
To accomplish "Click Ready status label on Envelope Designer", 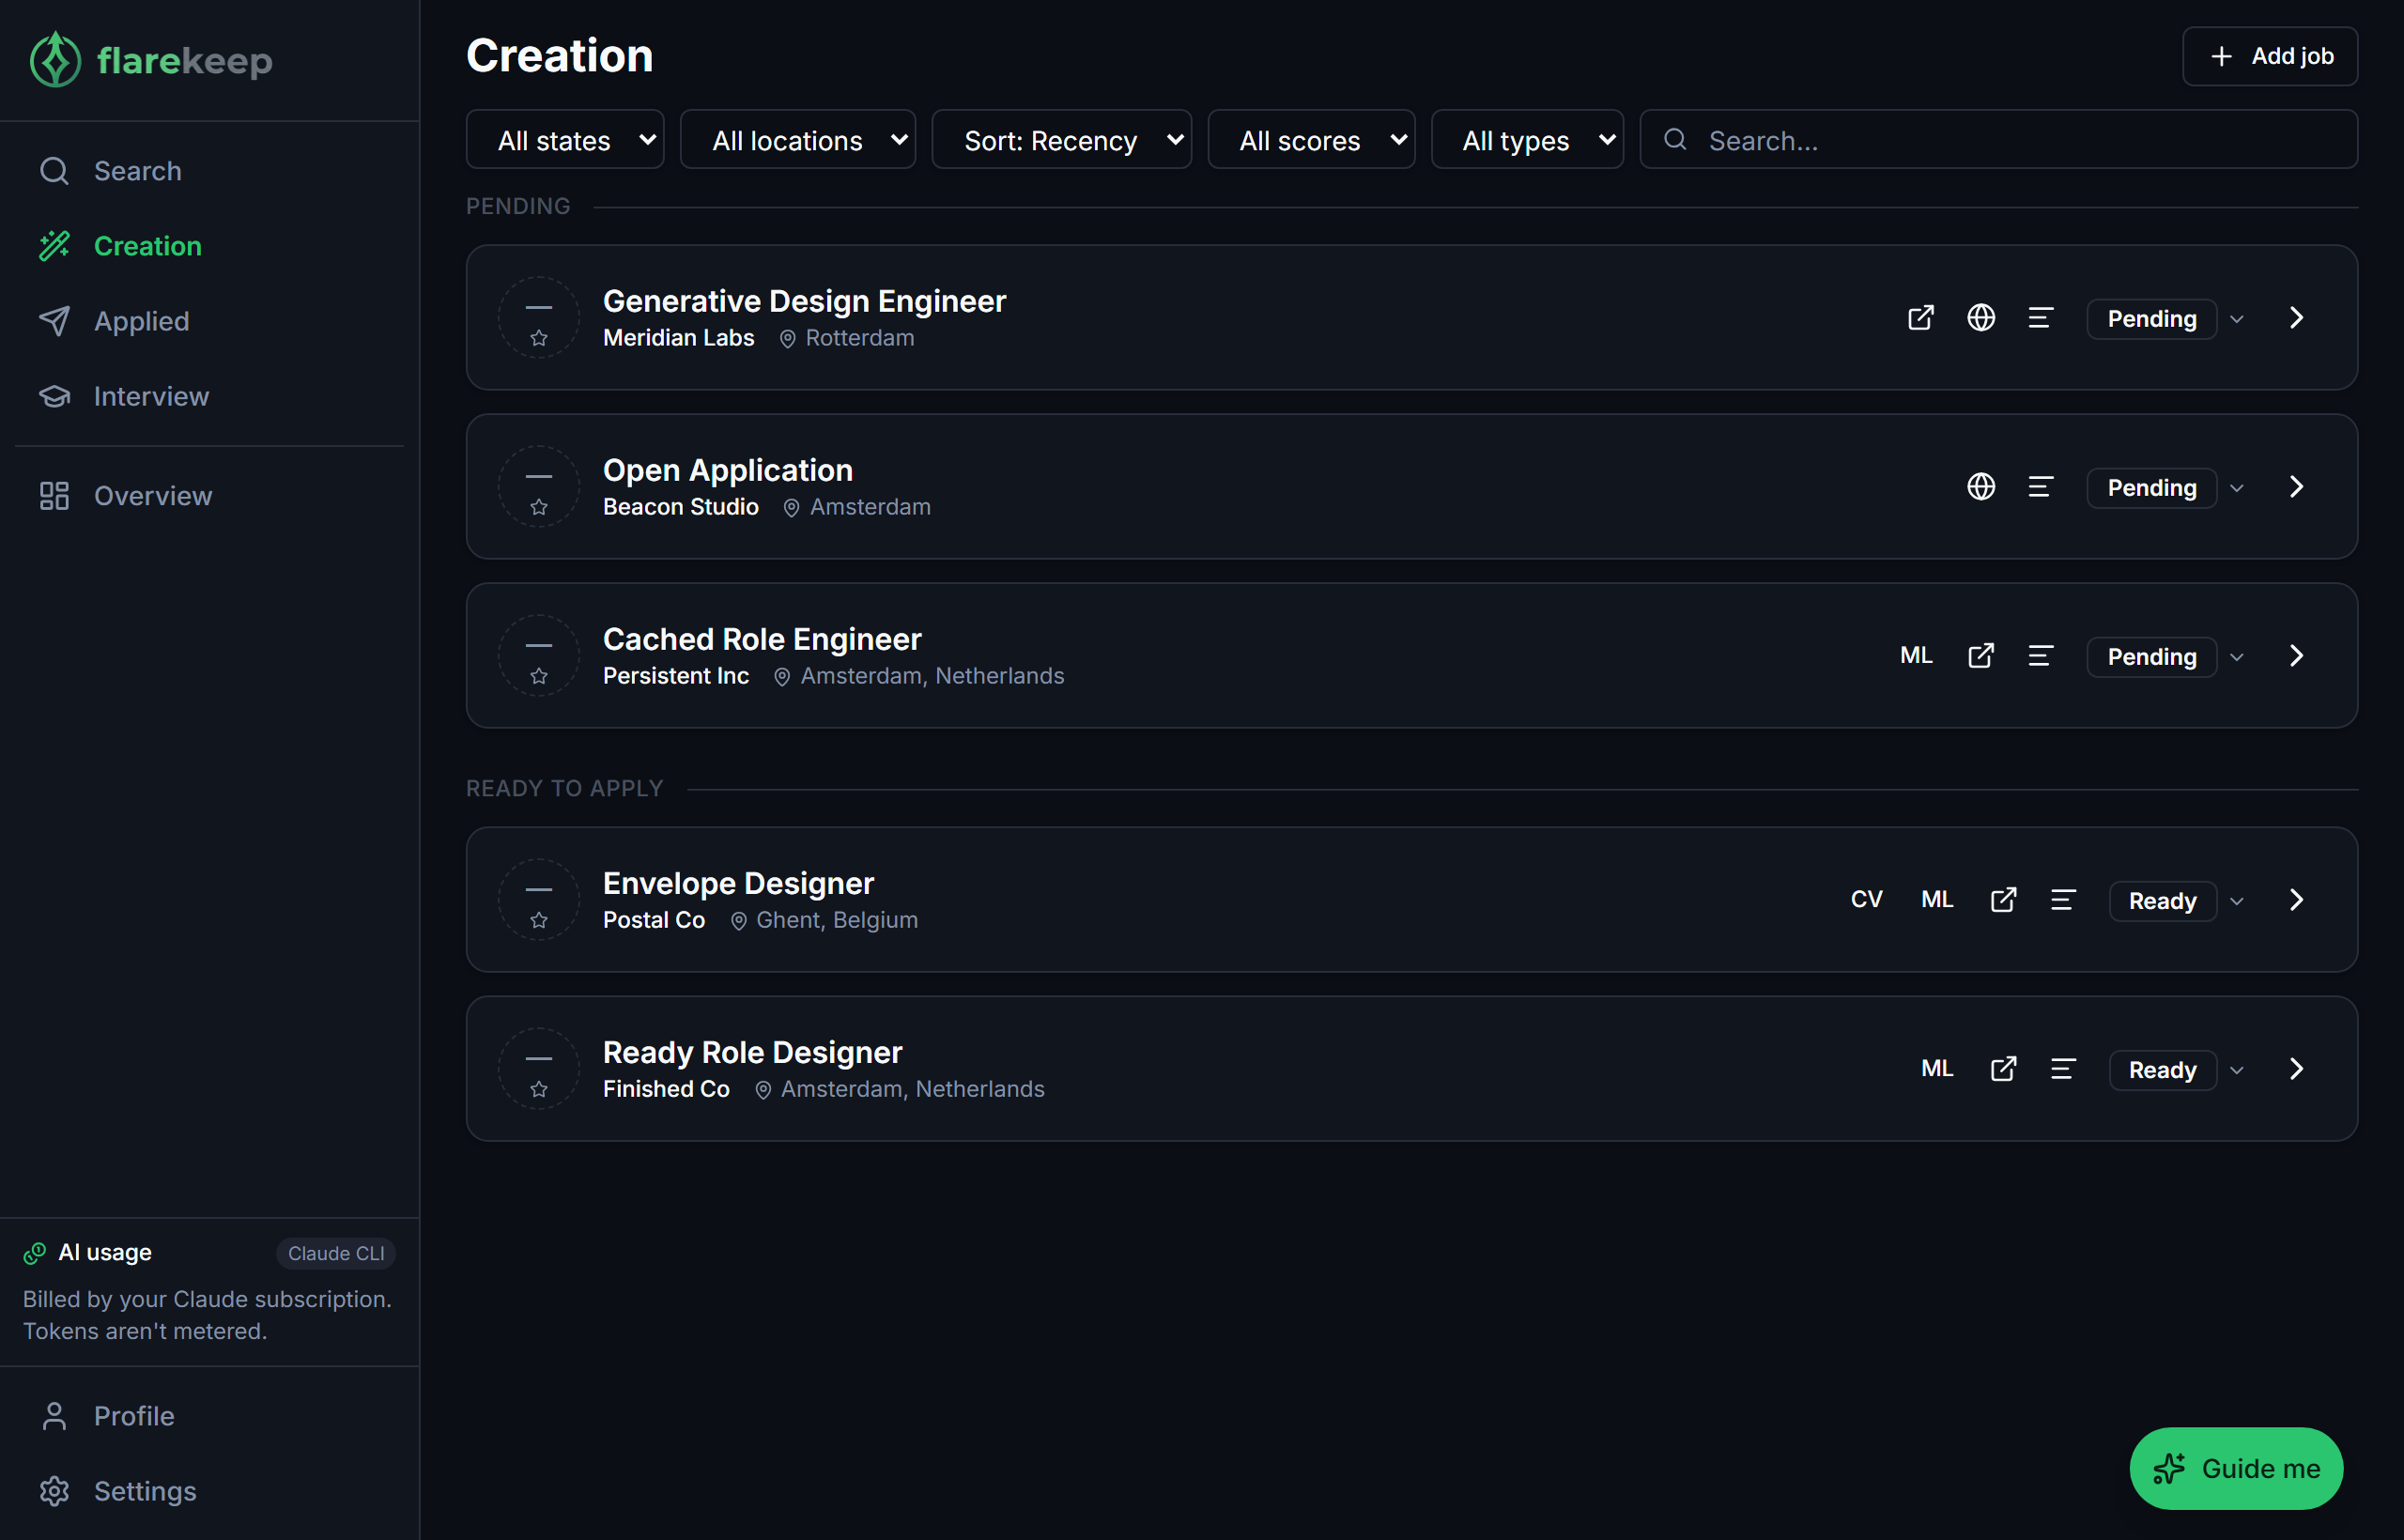I will pos(2163,901).
